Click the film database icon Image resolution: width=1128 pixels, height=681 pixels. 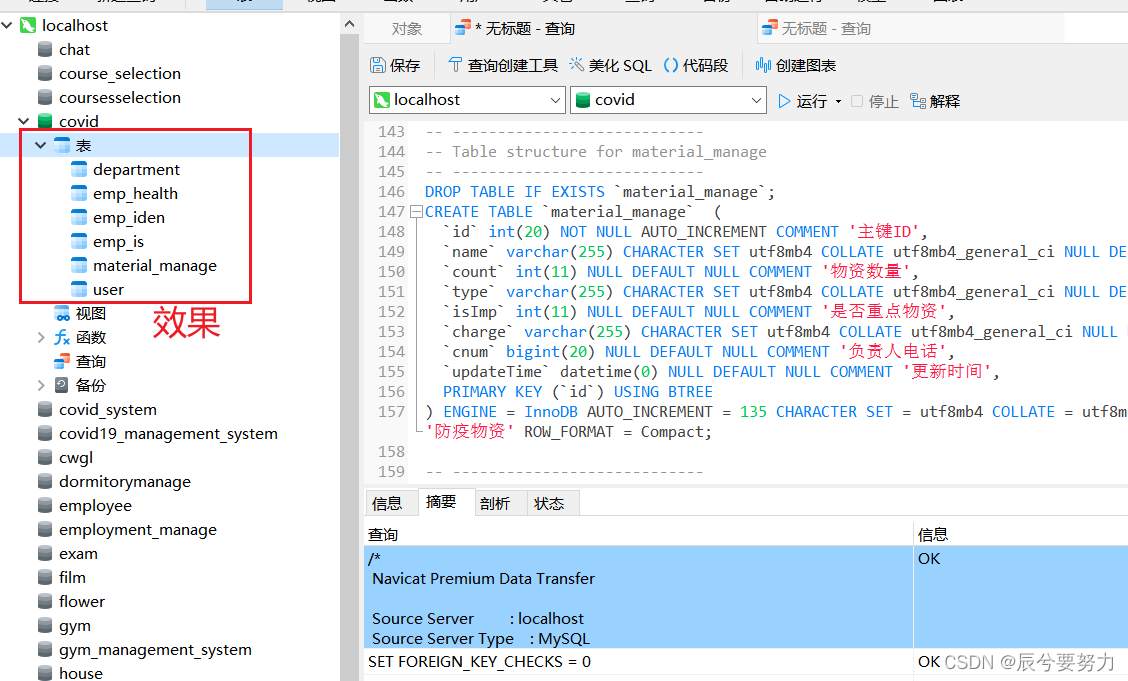(x=45, y=577)
